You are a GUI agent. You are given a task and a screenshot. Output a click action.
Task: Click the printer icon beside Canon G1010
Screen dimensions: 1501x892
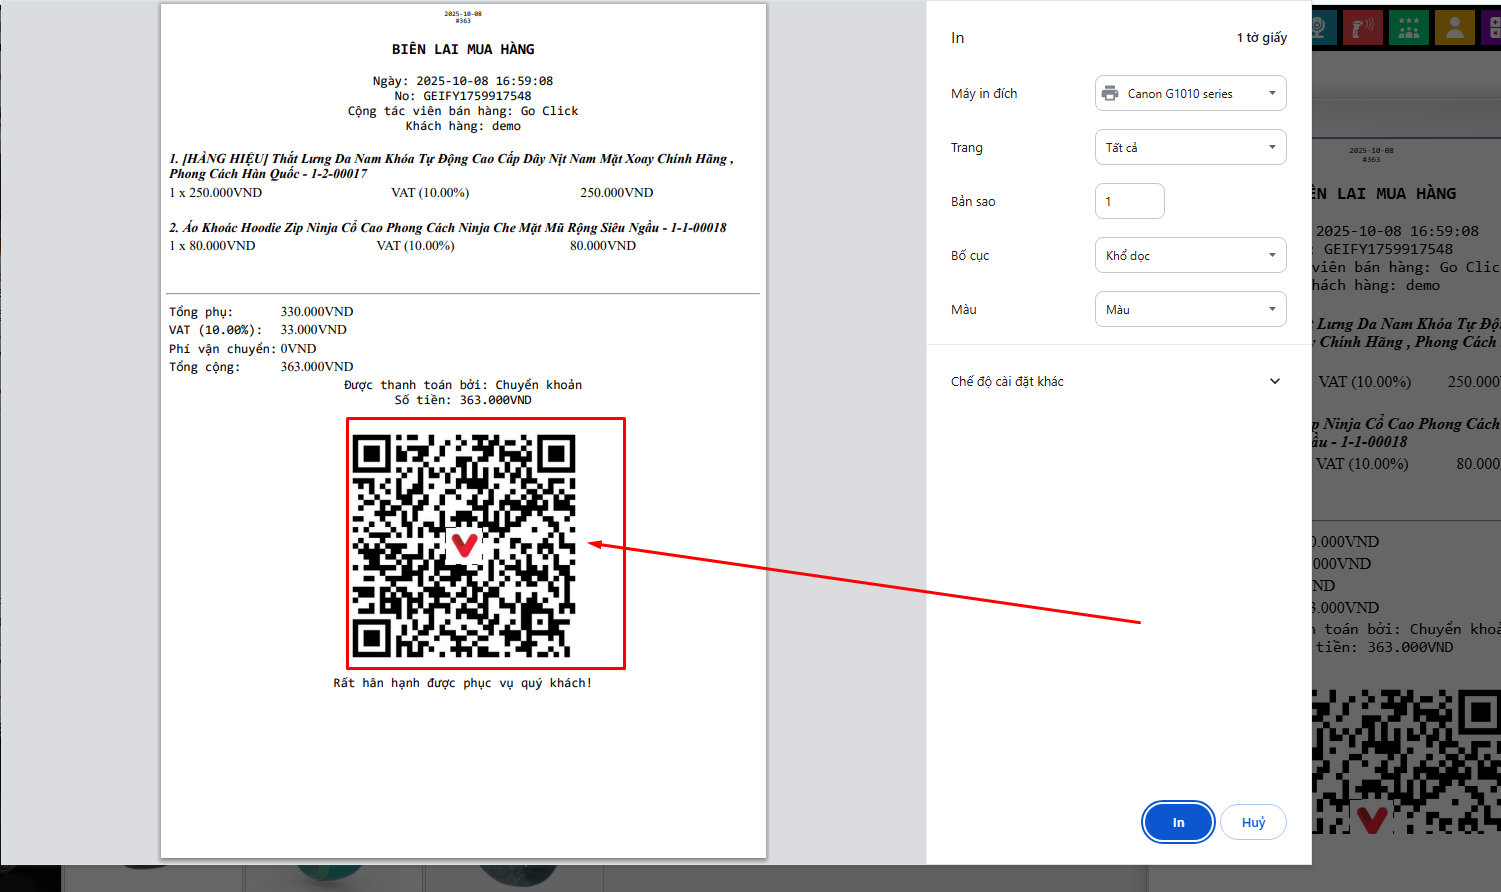(x=1109, y=94)
